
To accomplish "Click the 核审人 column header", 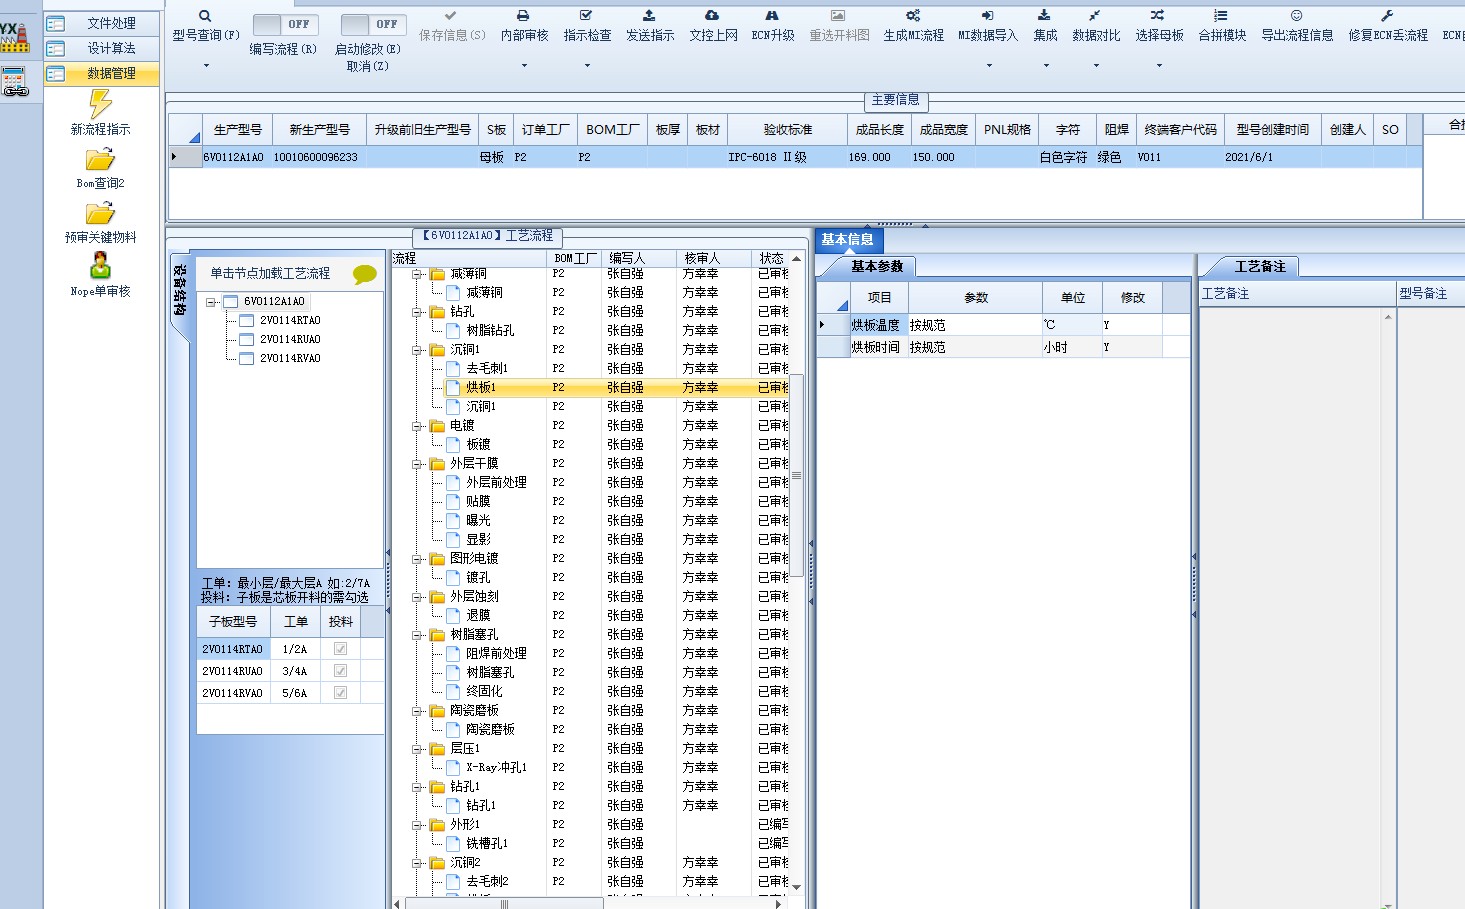I will click(x=713, y=258).
